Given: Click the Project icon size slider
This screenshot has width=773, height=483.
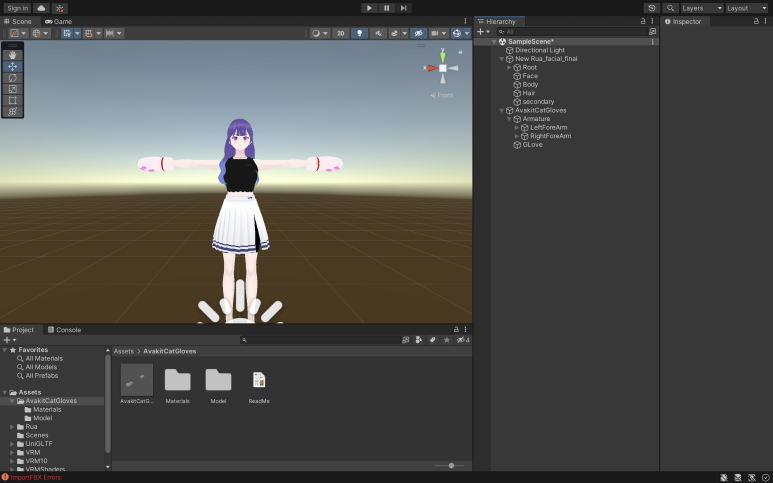Looking at the screenshot, I should (449, 465).
